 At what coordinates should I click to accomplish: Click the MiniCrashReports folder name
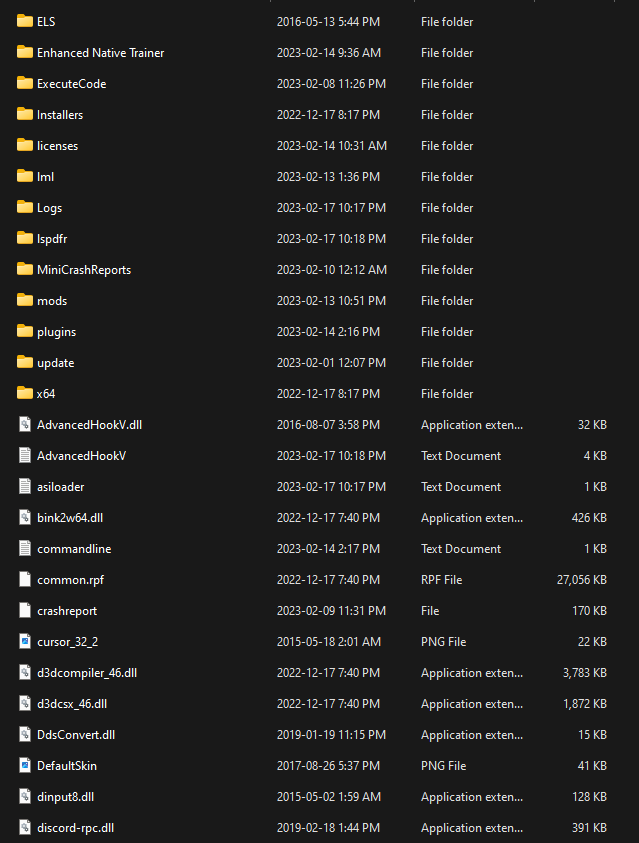84,270
